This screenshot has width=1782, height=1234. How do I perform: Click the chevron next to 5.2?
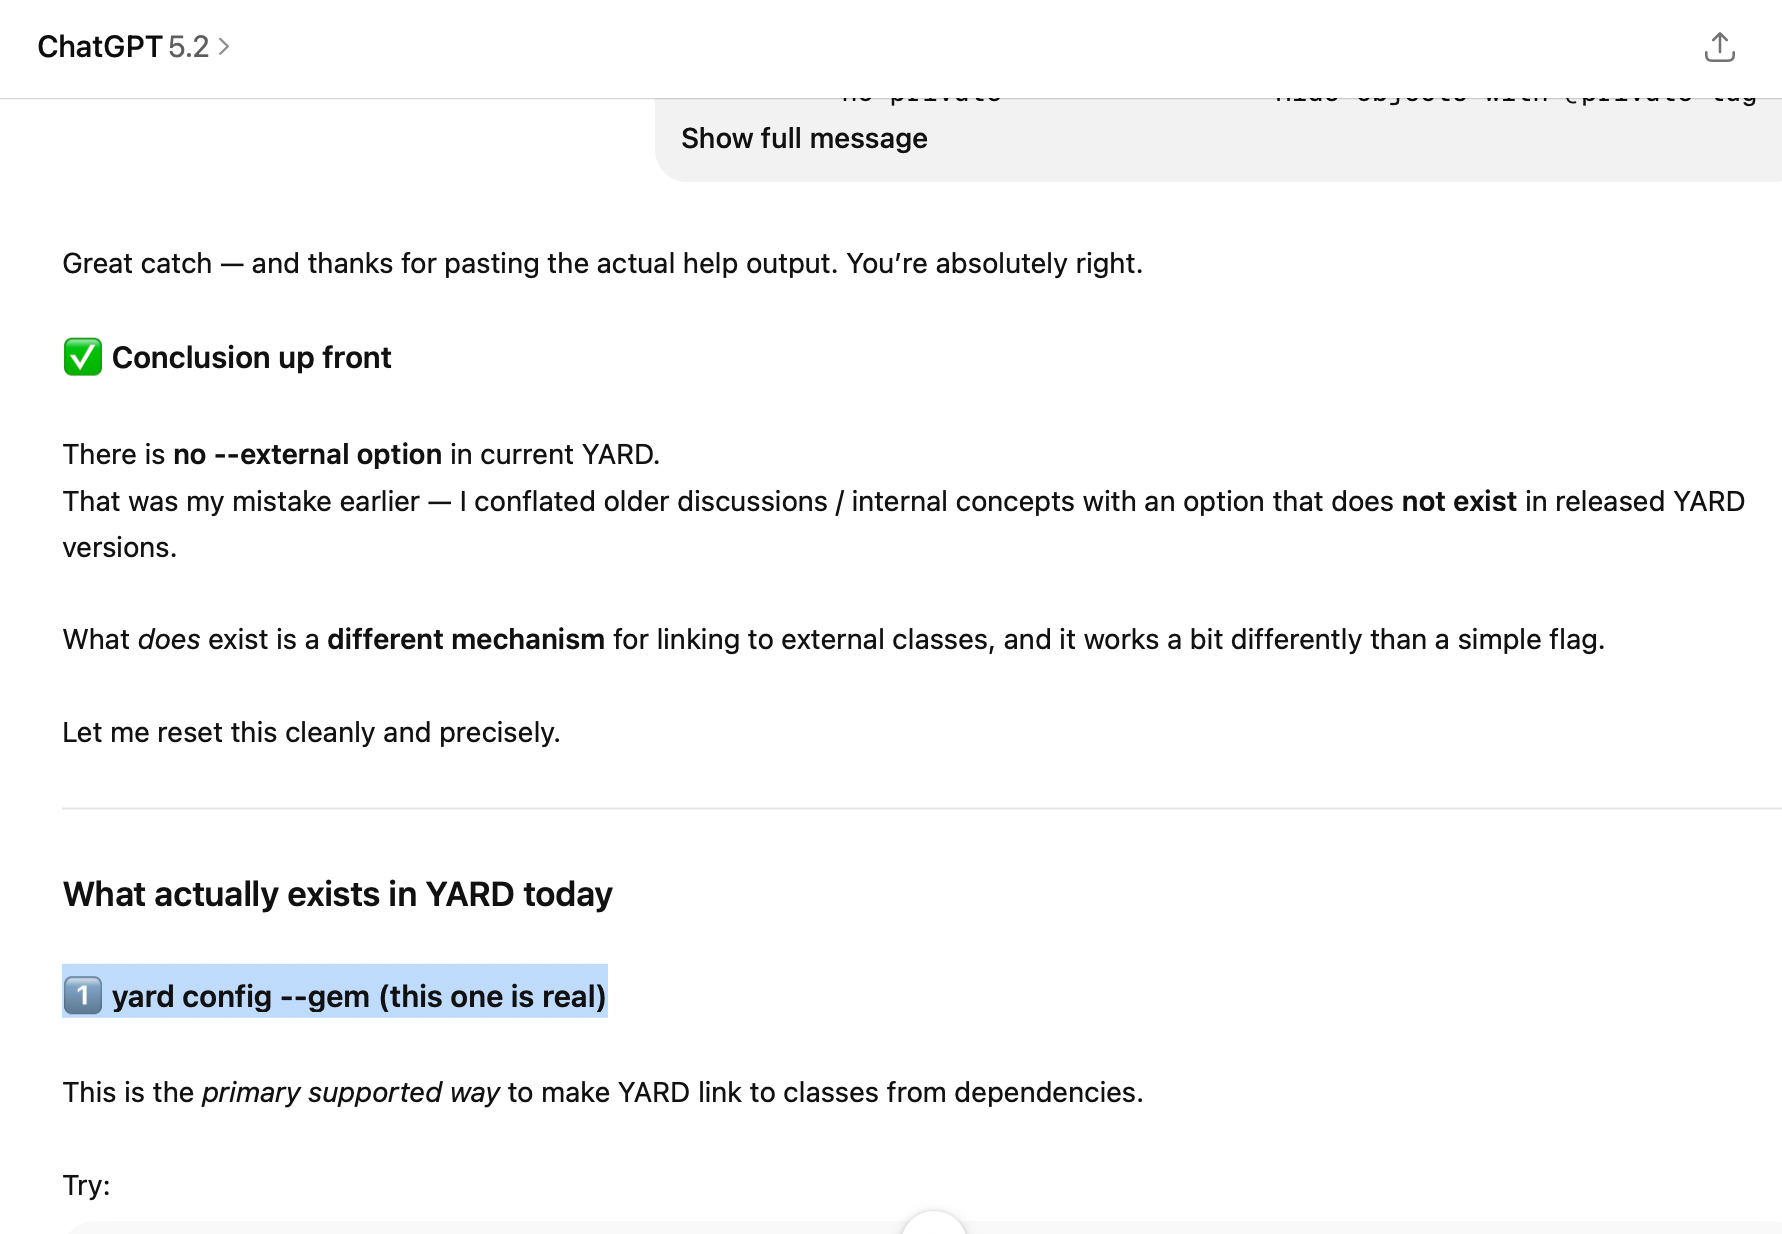[x=224, y=47]
